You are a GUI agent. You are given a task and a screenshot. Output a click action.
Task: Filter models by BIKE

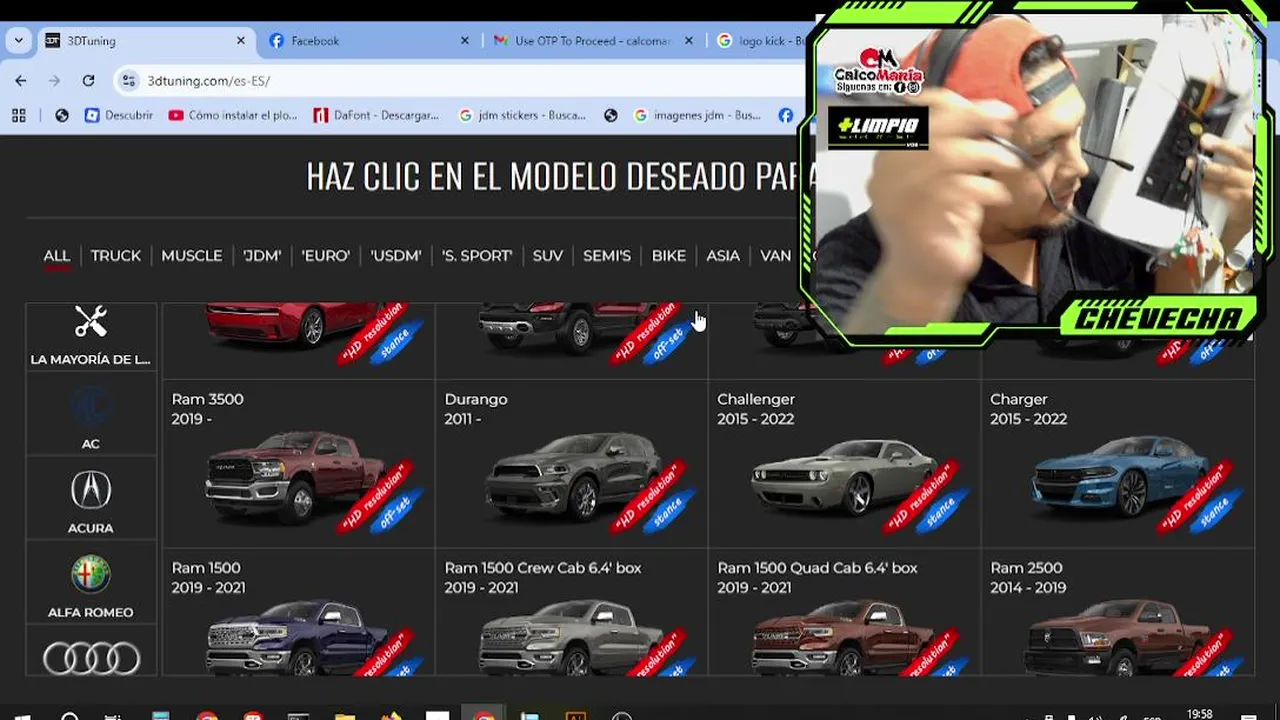669,256
